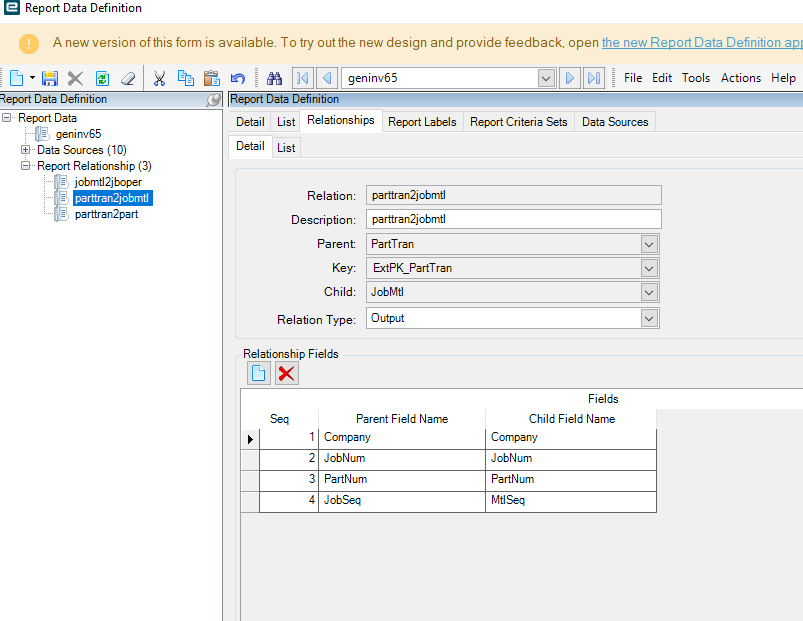
Task: Delete the selected relationship field
Action: click(x=287, y=373)
